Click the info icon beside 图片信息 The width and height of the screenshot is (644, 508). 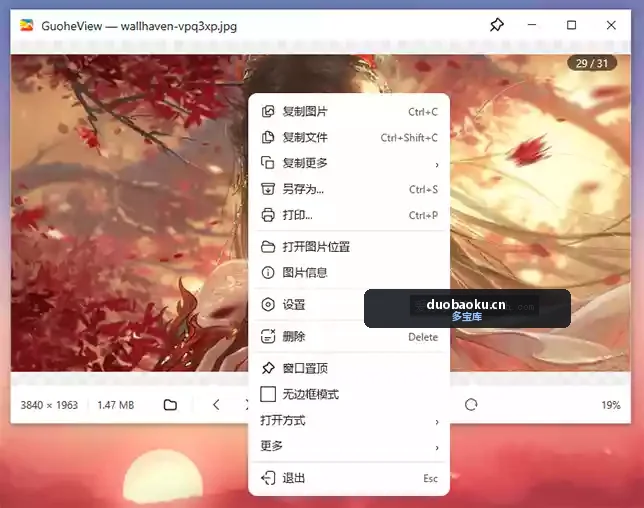coord(268,272)
